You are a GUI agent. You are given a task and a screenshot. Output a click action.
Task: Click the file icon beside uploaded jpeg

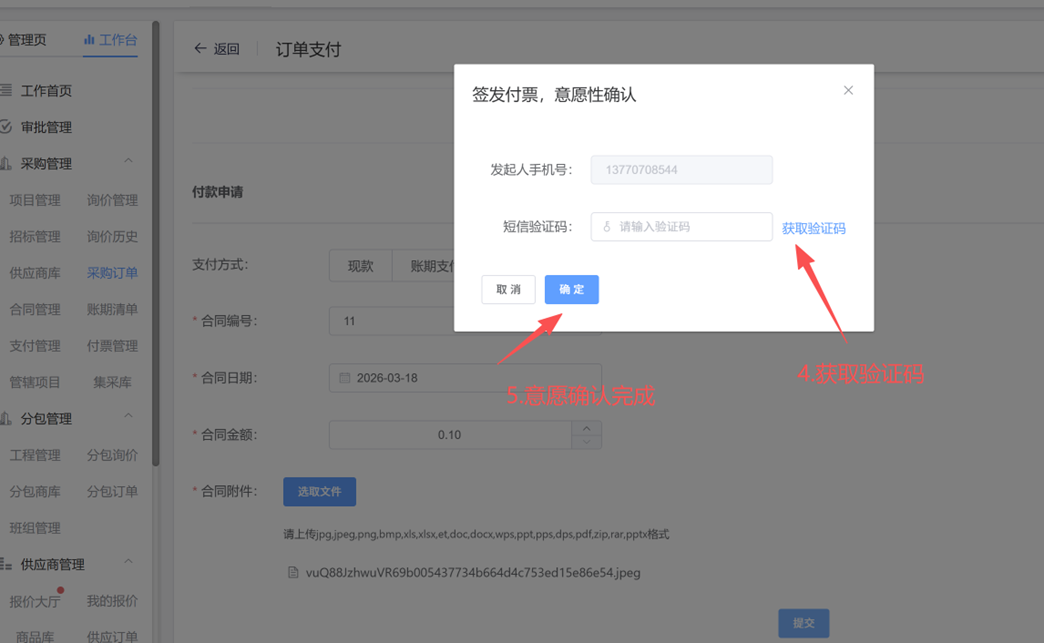[x=293, y=573]
